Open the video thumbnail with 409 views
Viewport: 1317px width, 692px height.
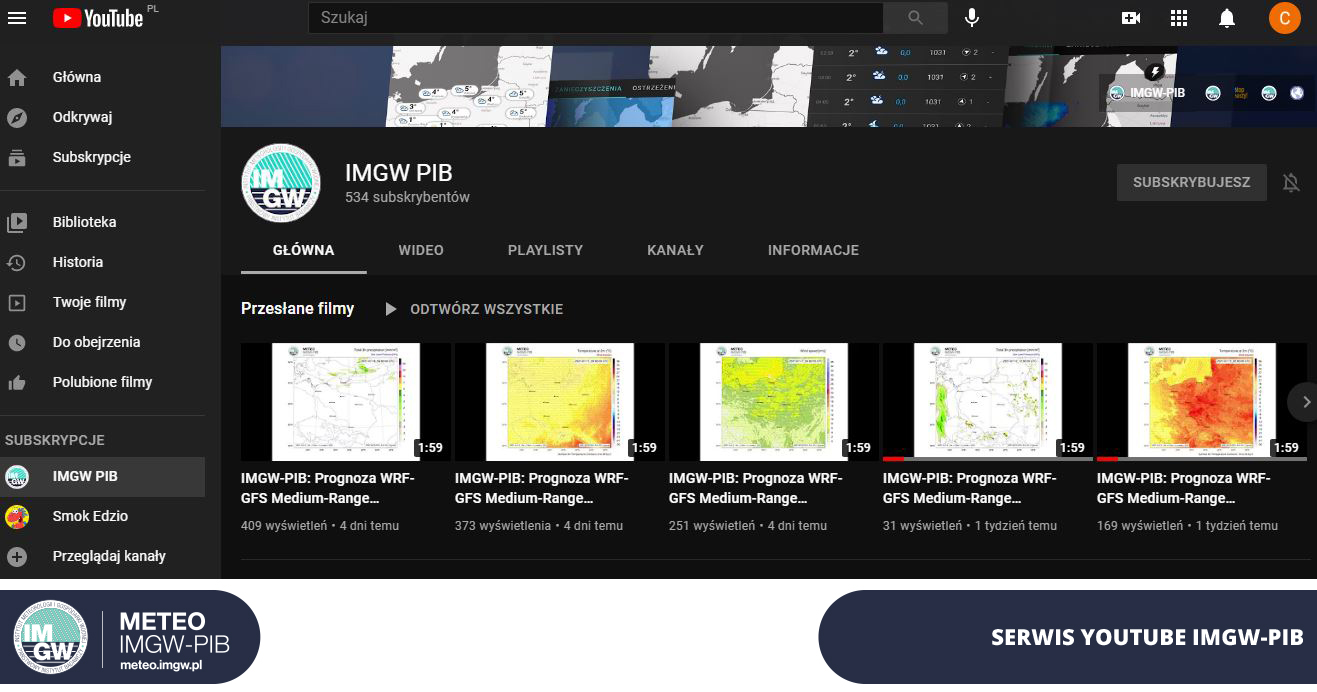click(346, 402)
